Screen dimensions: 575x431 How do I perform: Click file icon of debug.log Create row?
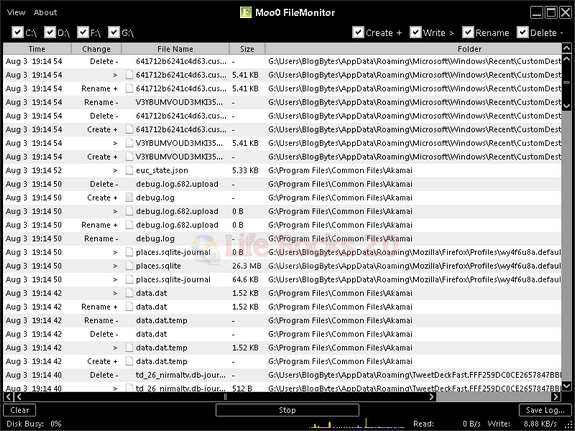(x=129, y=197)
